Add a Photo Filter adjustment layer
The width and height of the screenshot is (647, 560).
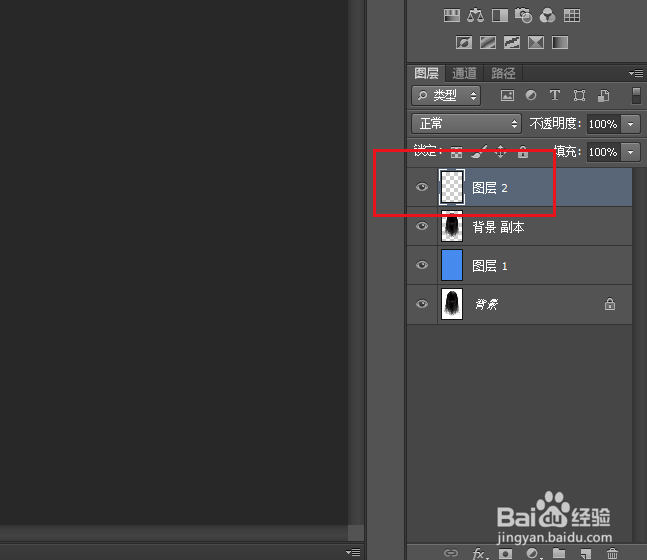click(x=524, y=16)
